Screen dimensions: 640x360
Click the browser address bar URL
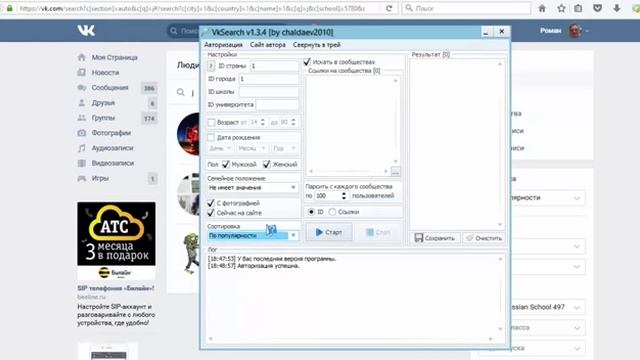(192, 8)
